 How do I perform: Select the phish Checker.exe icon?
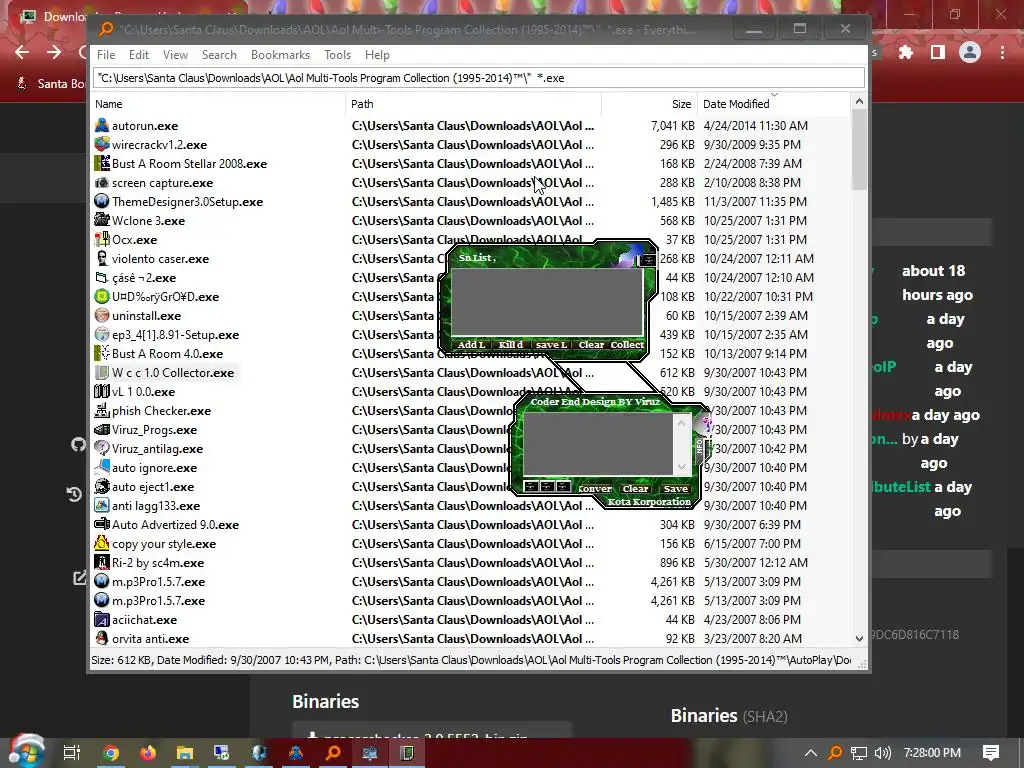101,410
